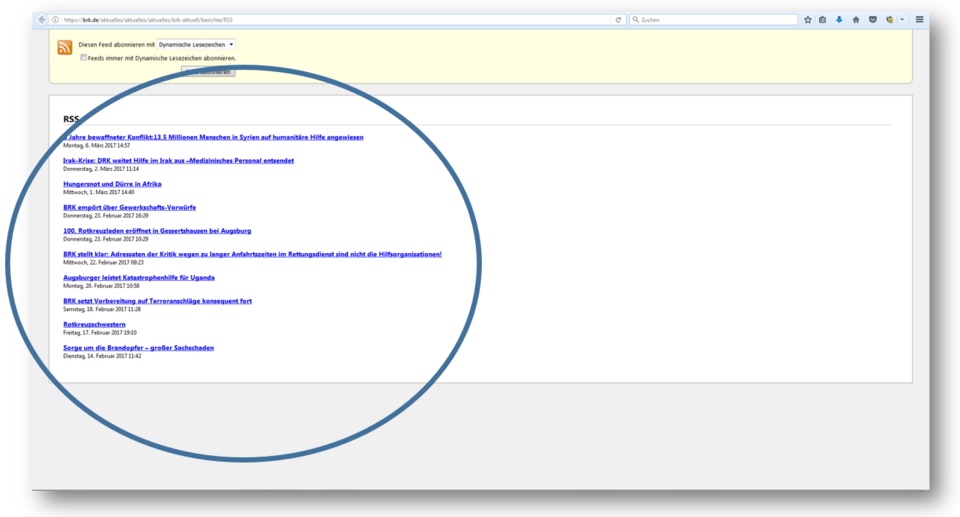Click the Pocket icon in toolbar
The width and height of the screenshot is (960, 517).
pos(872,20)
